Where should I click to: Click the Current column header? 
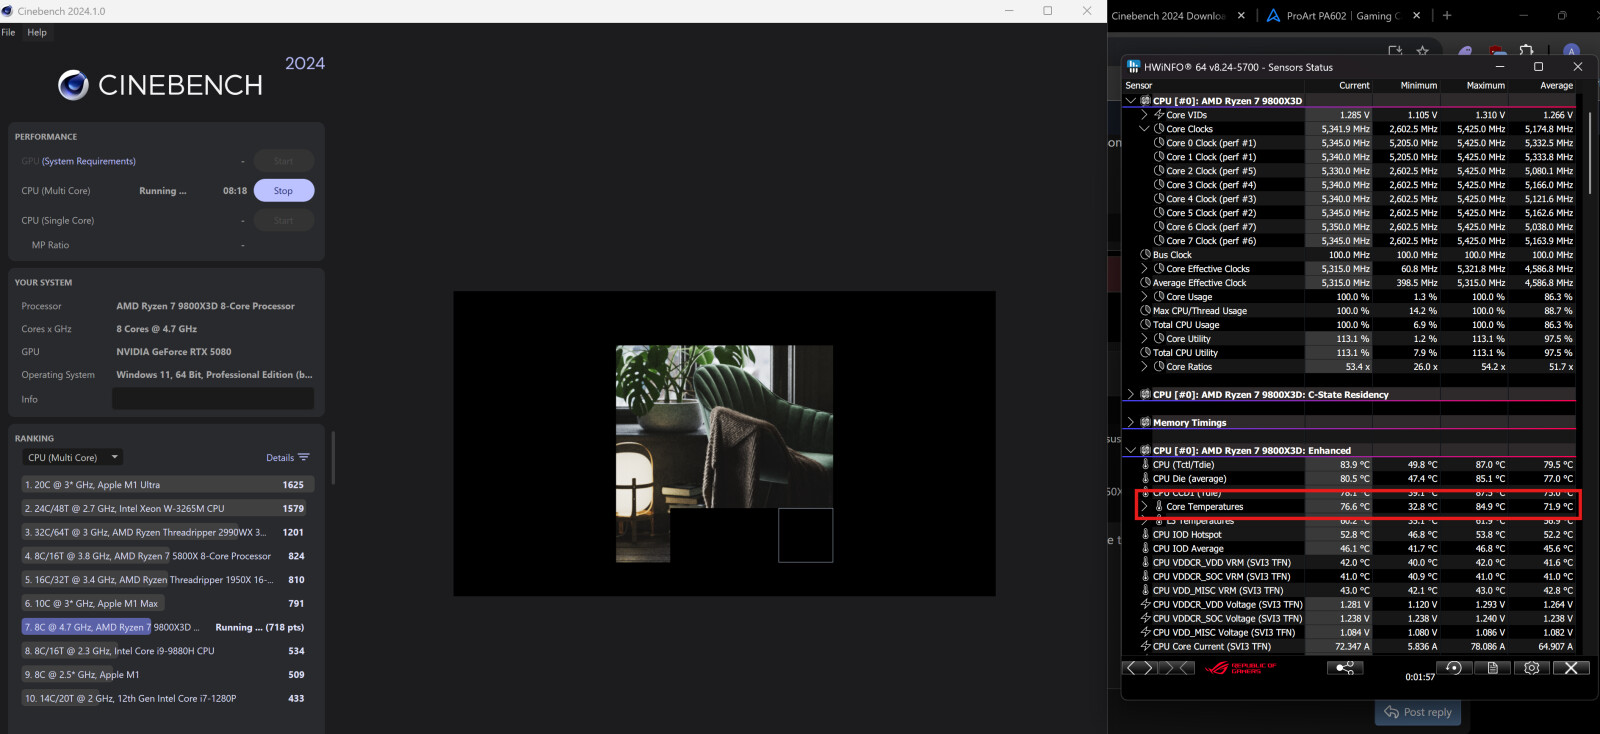click(x=1354, y=86)
